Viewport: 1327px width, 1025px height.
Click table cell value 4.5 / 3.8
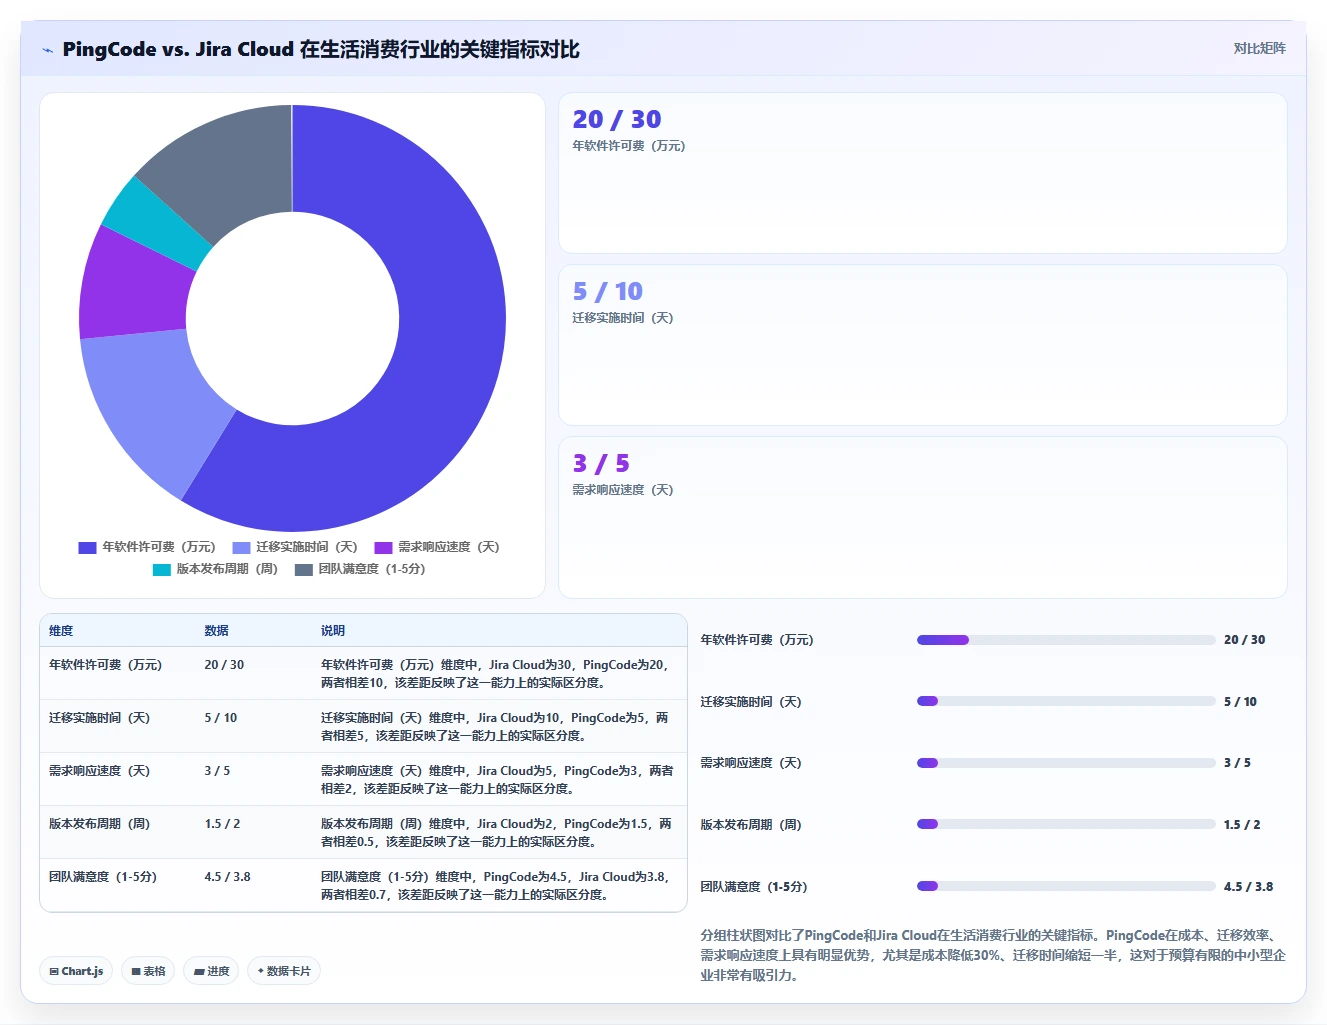[x=227, y=877]
